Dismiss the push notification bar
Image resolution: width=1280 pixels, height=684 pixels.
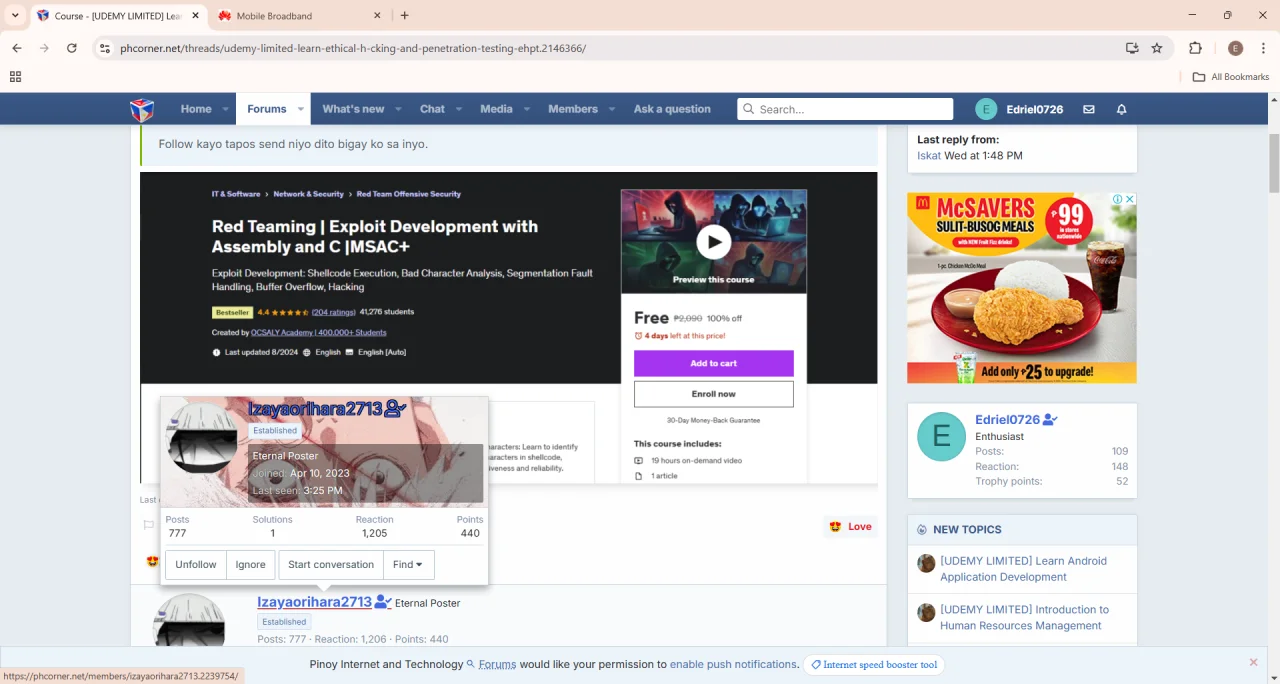click(1253, 663)
